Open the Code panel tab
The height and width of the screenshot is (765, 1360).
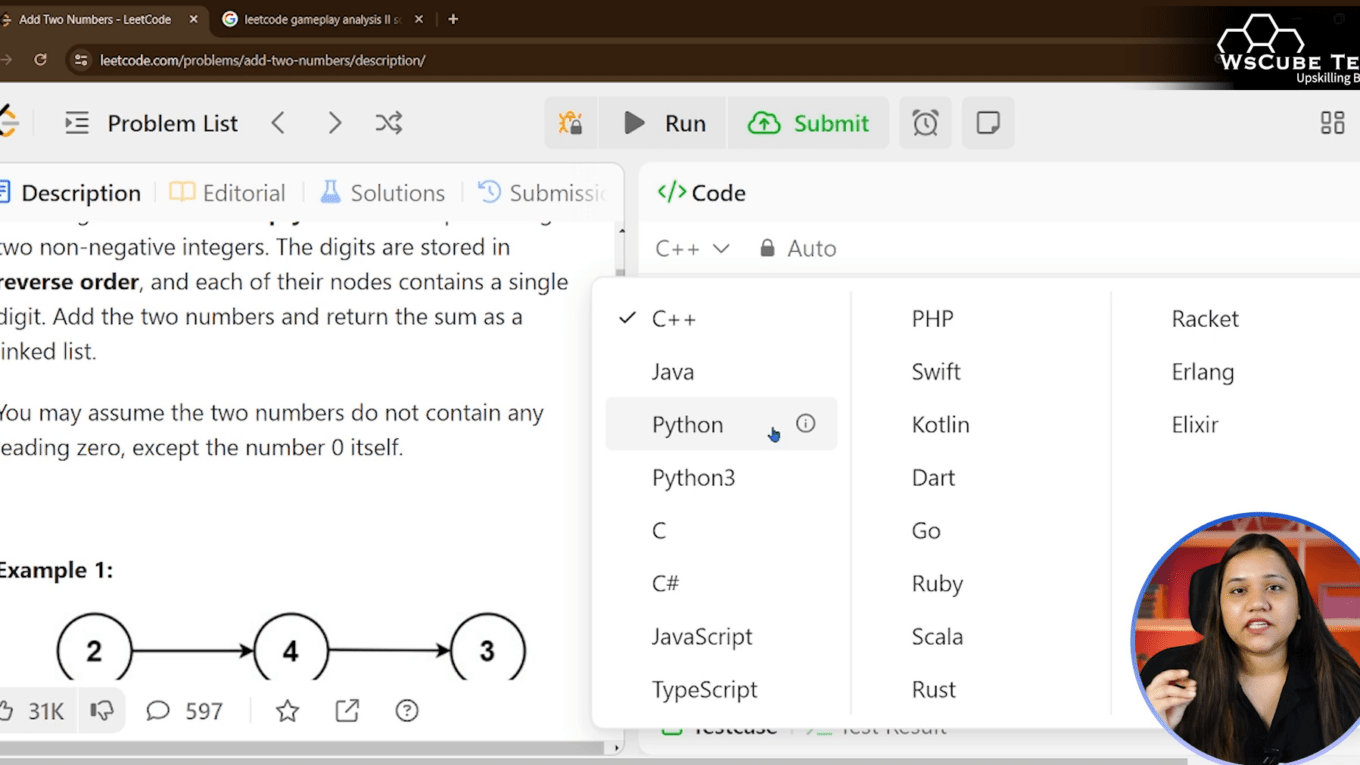pos(701,193)
